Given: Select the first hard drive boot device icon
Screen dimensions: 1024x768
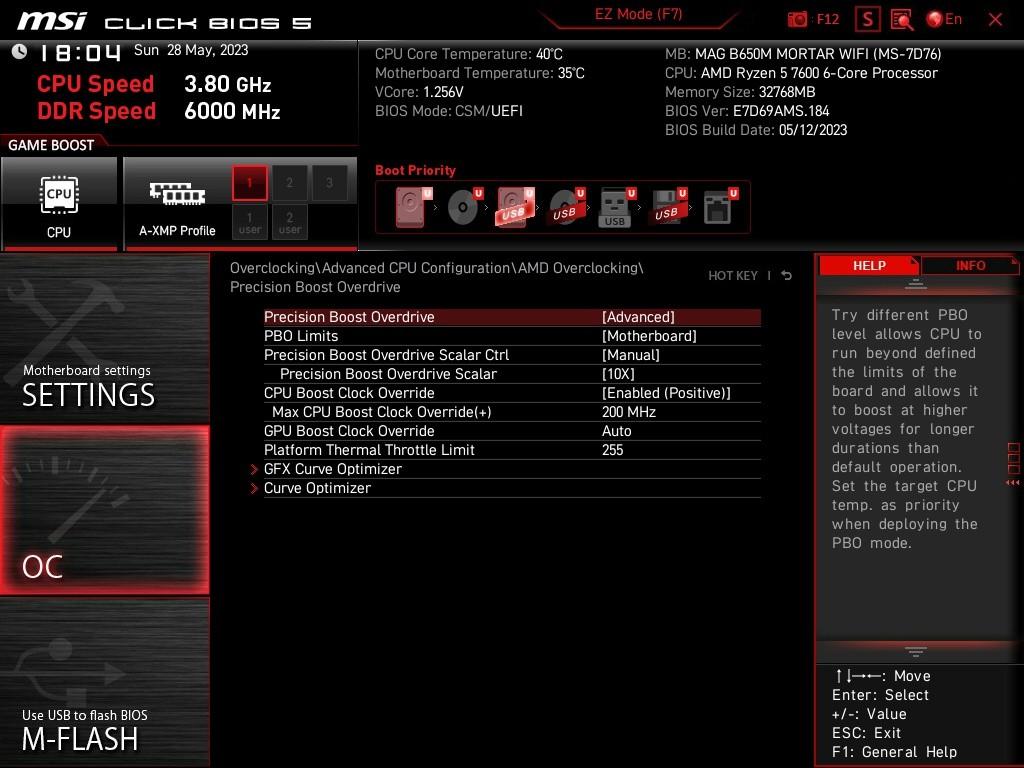Looking at the screenshot, I should 413,206.
